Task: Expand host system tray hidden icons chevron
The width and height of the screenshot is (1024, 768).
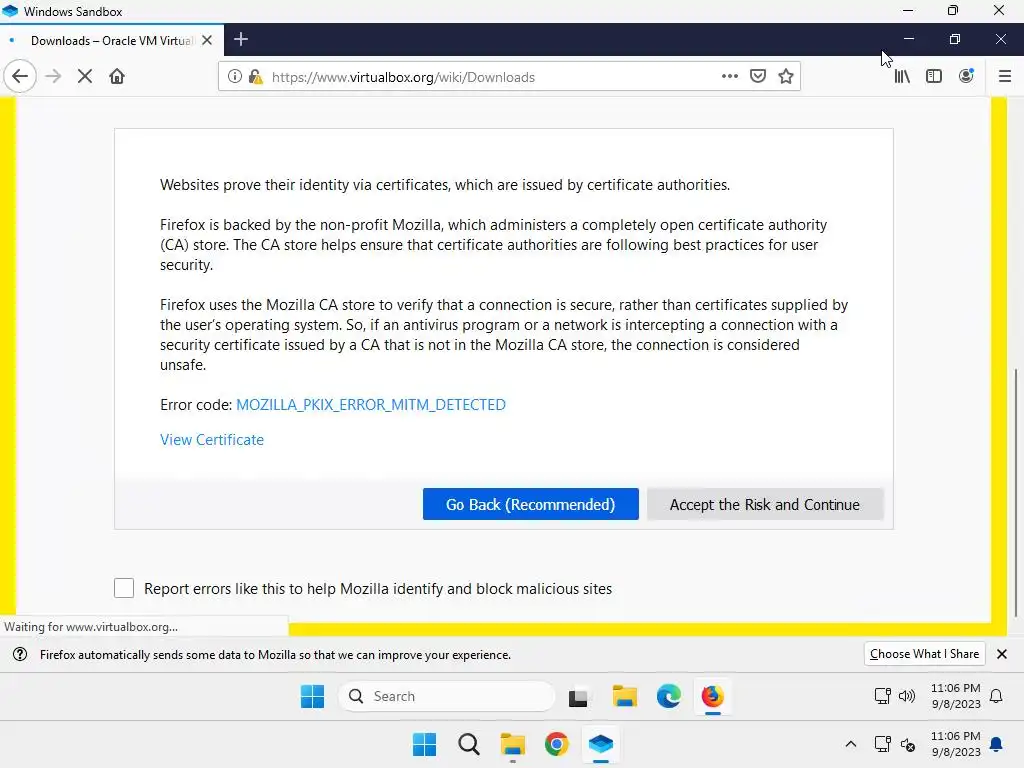Action: (850, 744)
